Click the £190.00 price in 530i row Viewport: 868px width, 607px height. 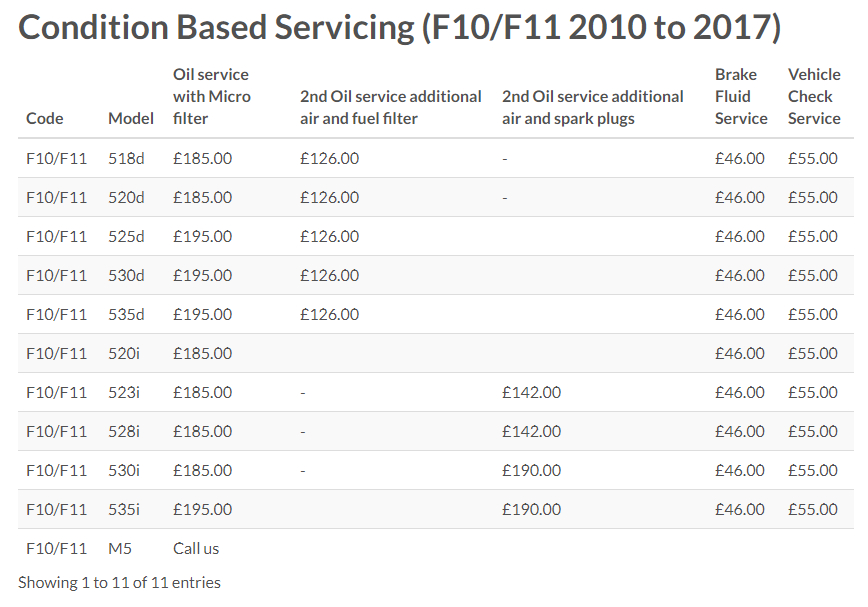(x=531, y=470)
